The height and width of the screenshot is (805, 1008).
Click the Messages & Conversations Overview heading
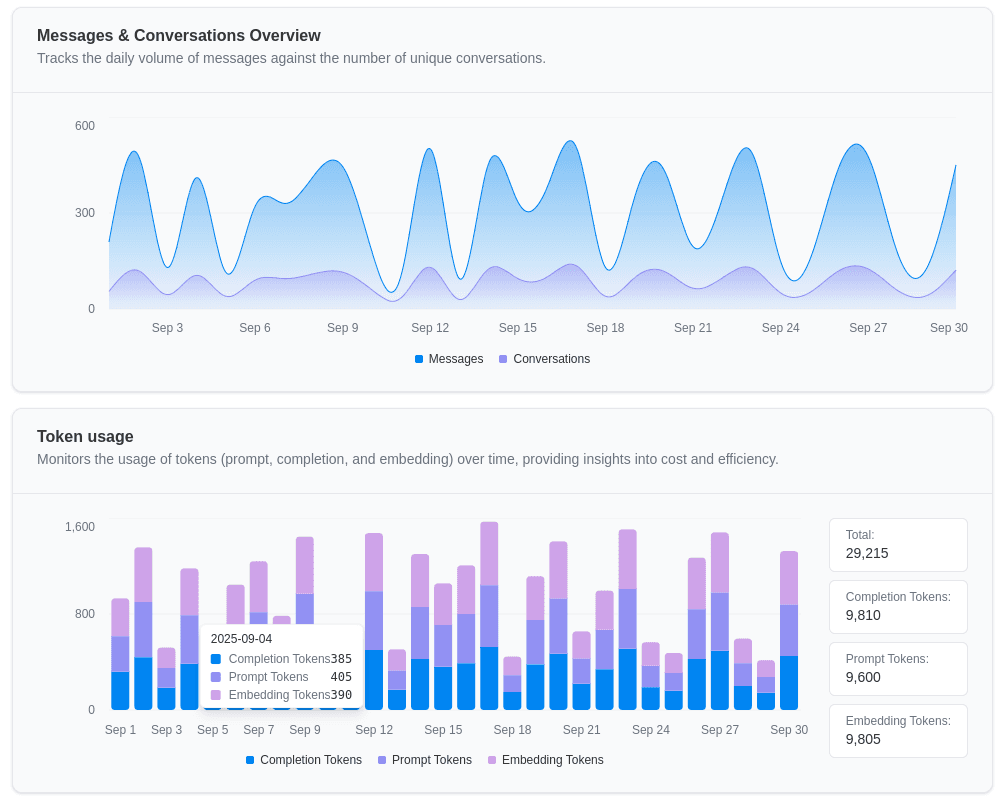179,36
